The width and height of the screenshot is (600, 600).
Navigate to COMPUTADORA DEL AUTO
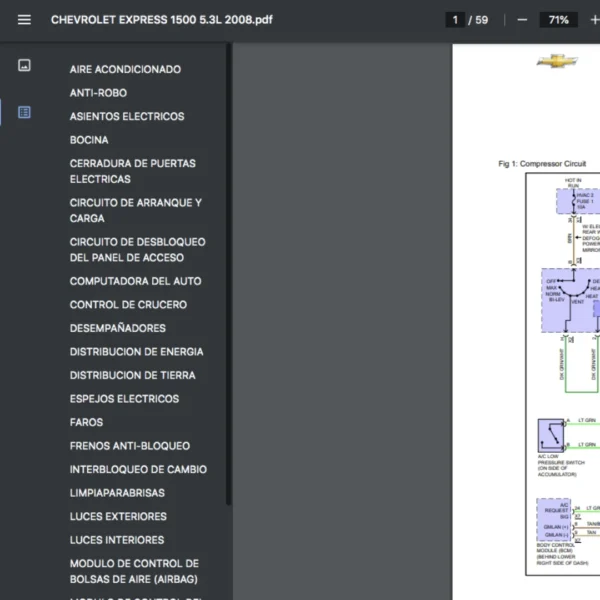click(135, 281)
